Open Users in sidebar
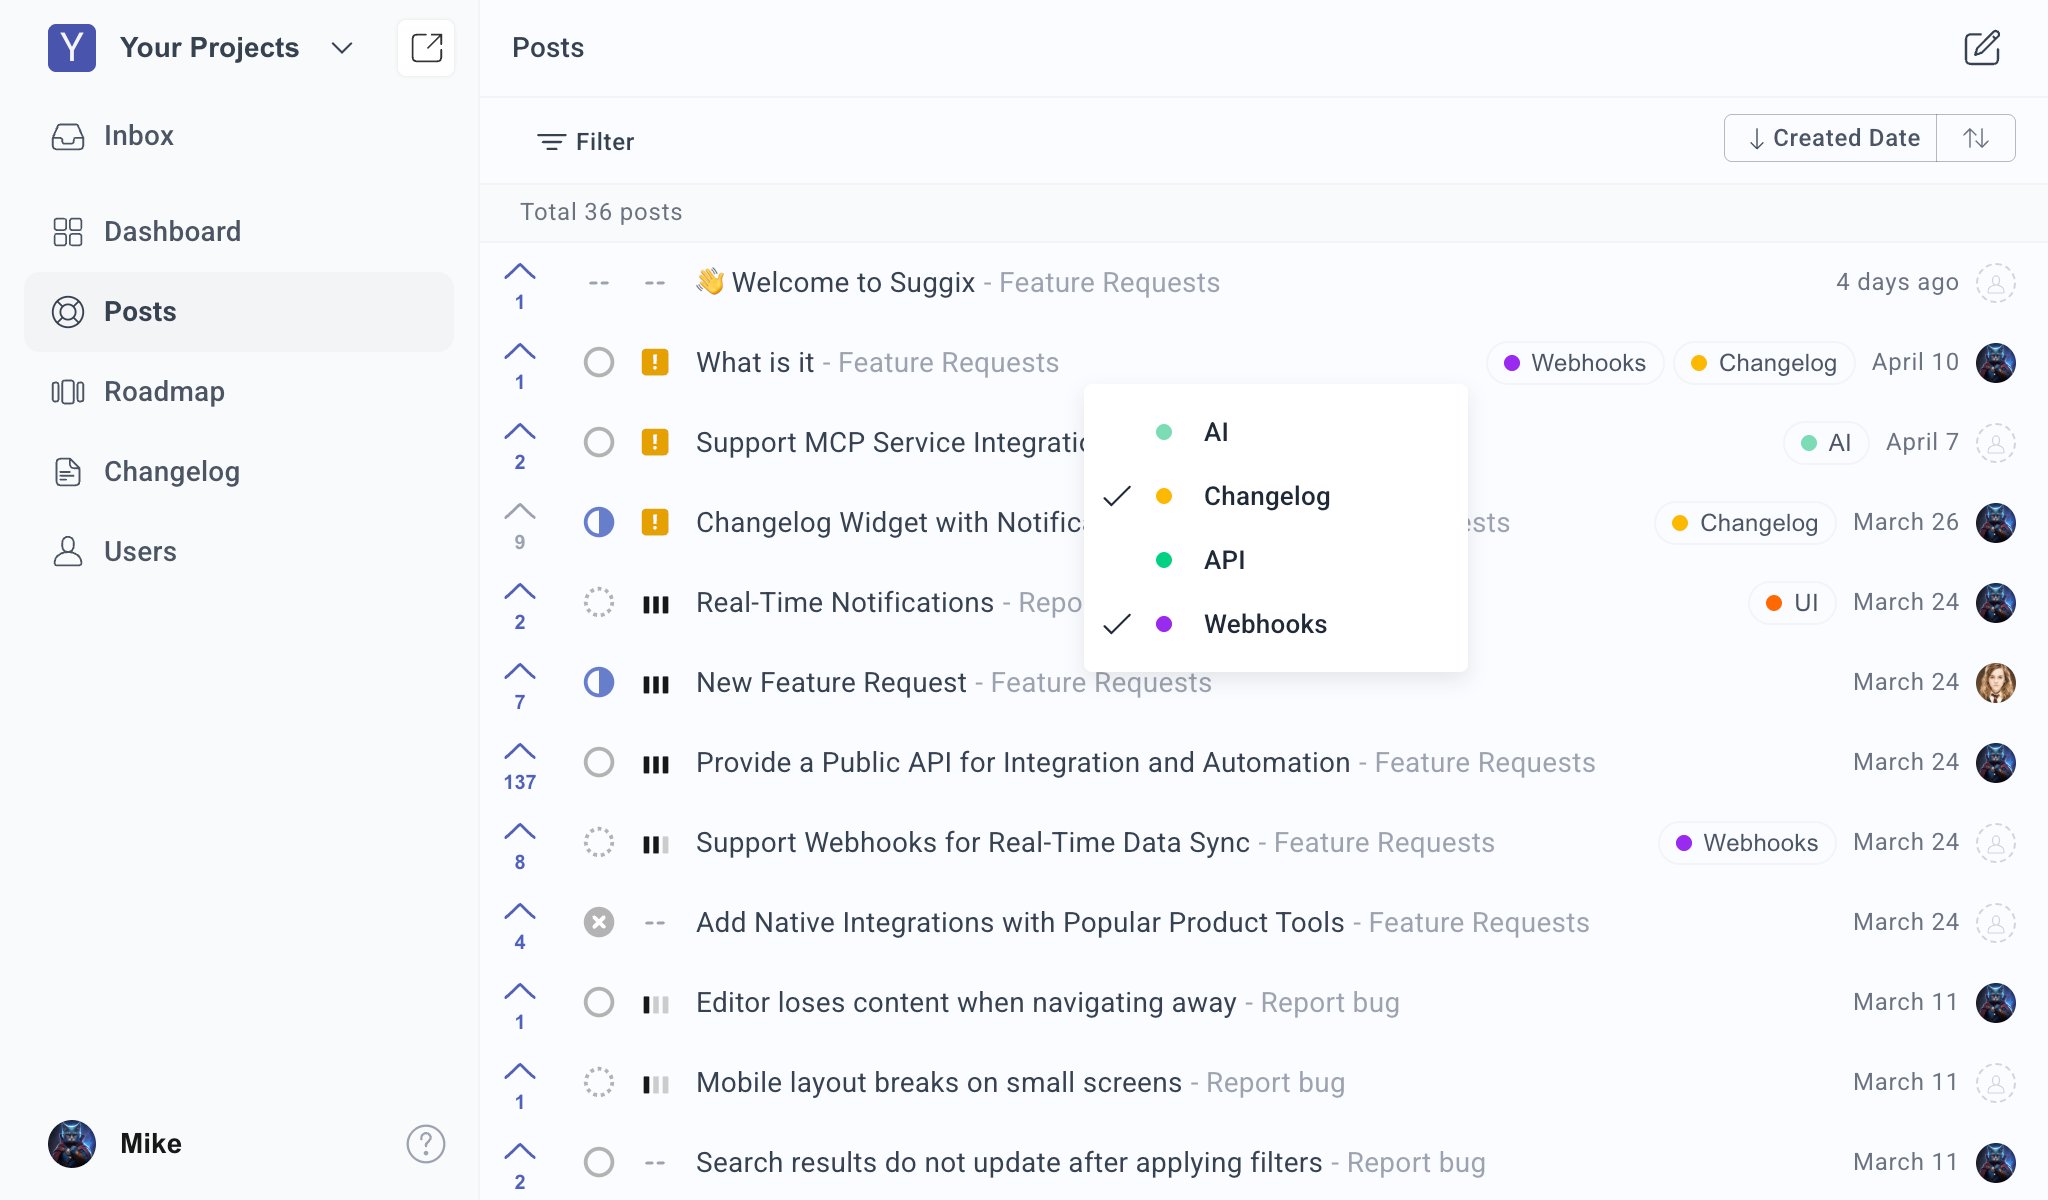This screenshot has width=2048, height=1200. [239, 552]
